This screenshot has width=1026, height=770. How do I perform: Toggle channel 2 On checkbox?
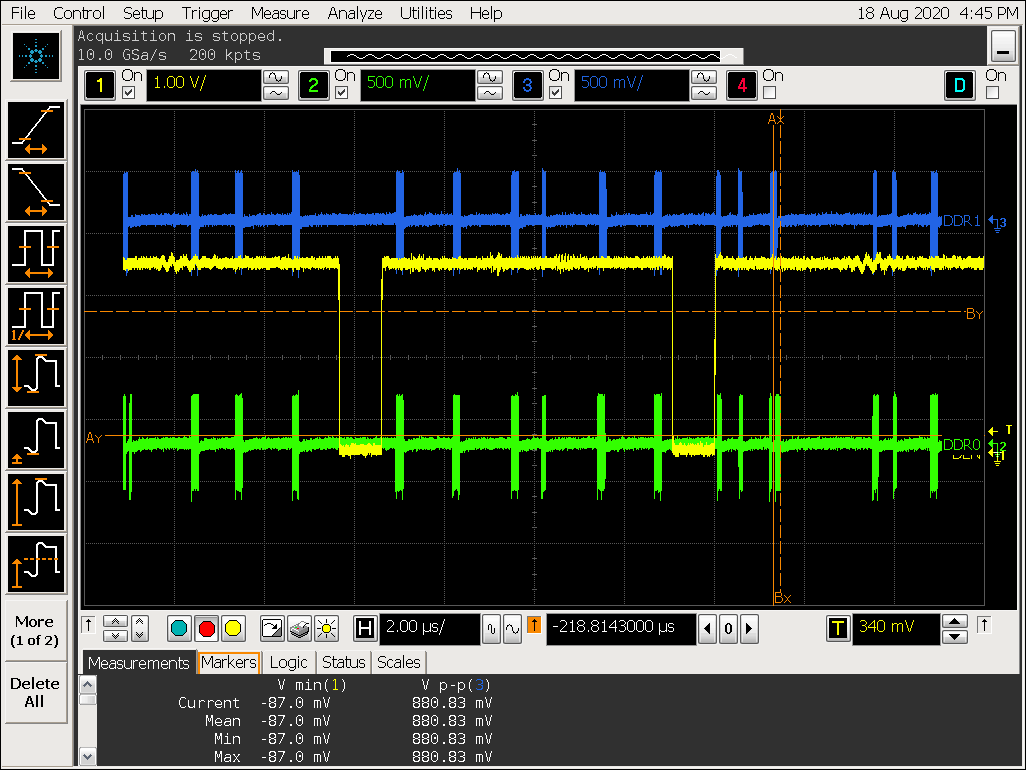tap(342, 93)
